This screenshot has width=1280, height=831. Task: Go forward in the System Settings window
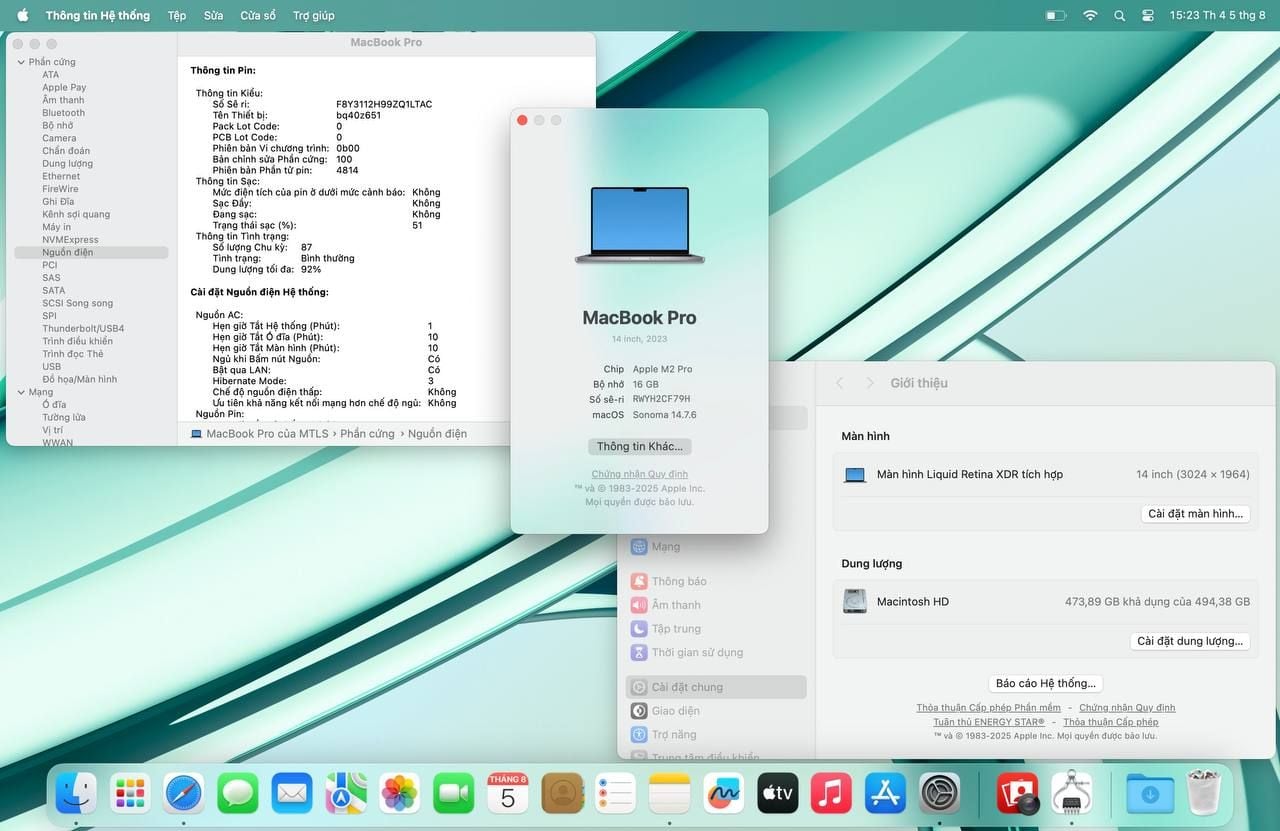870,383
